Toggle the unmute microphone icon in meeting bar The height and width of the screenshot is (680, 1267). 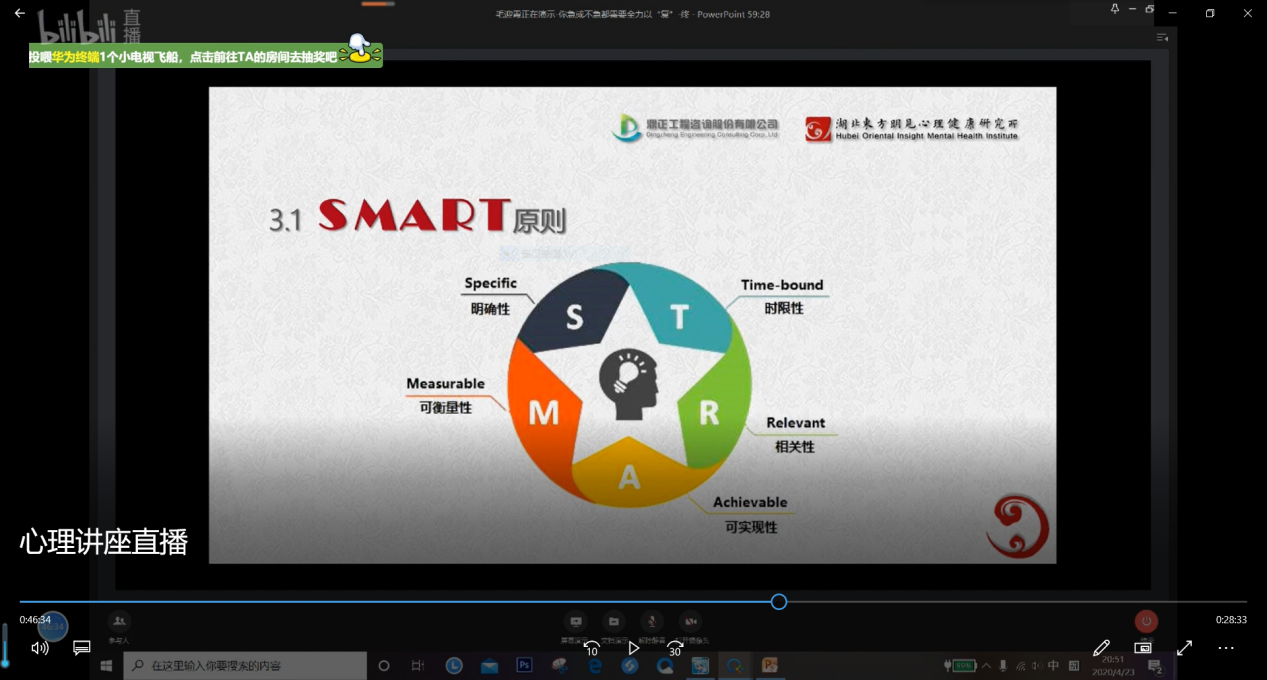[x=652, y=622]
